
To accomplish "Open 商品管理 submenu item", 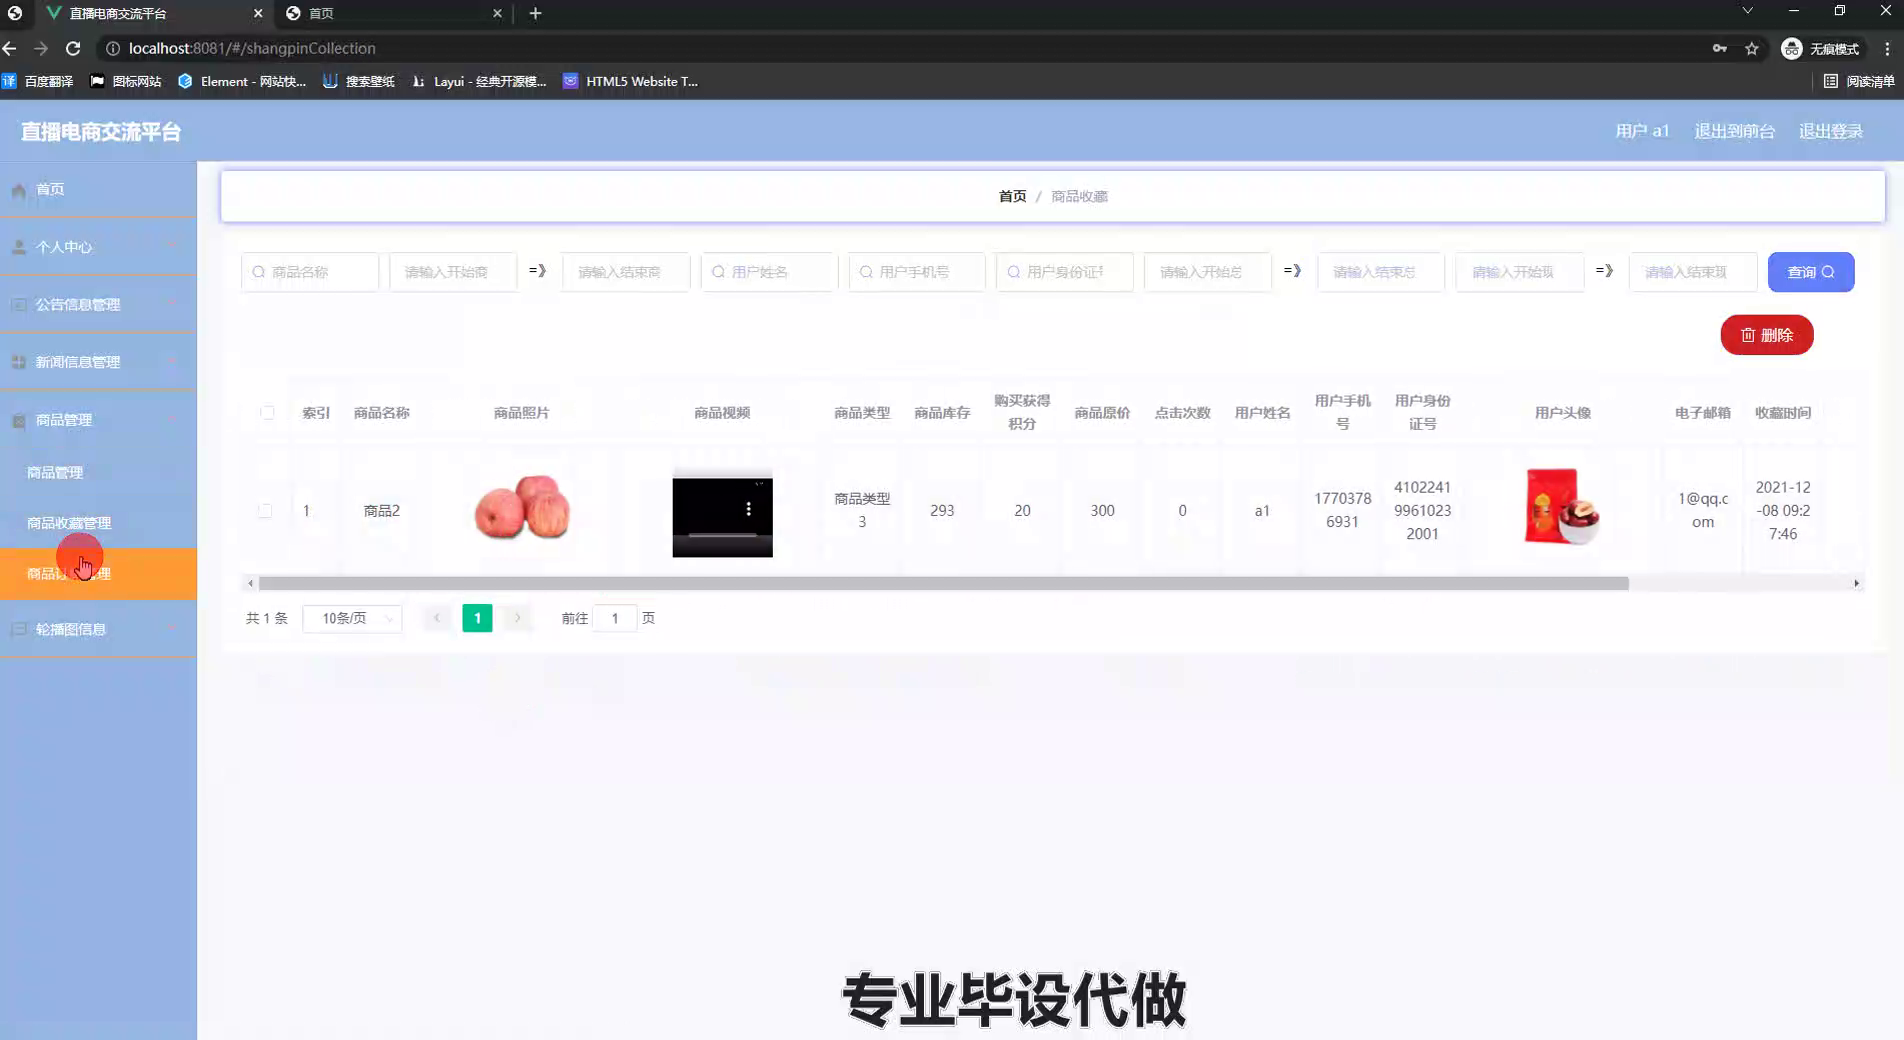I will (98, 472).
